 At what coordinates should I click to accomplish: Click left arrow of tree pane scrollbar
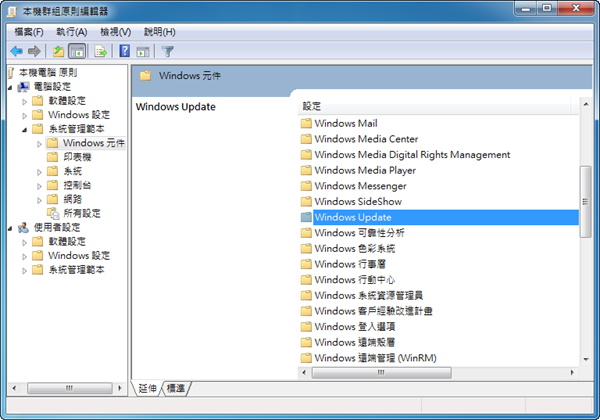14,388
